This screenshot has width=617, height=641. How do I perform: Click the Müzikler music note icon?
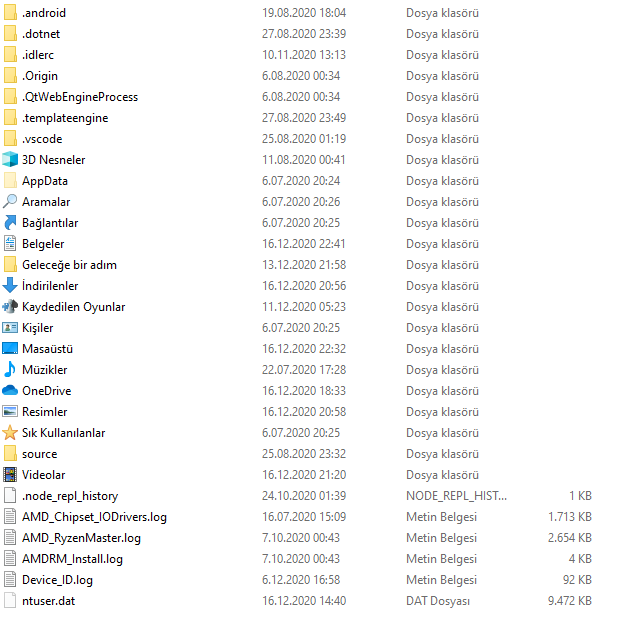[10, 370]
